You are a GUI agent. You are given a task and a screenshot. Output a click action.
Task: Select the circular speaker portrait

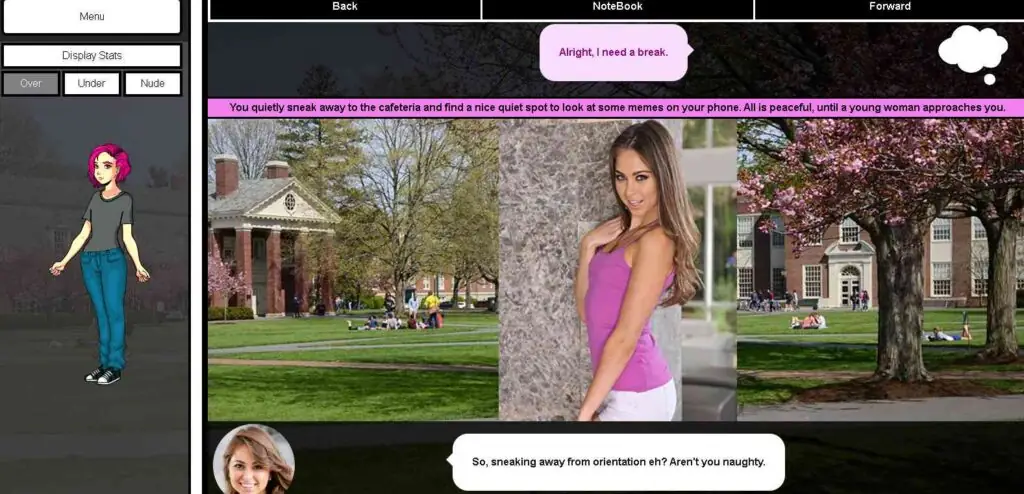[x=254, y=461]
